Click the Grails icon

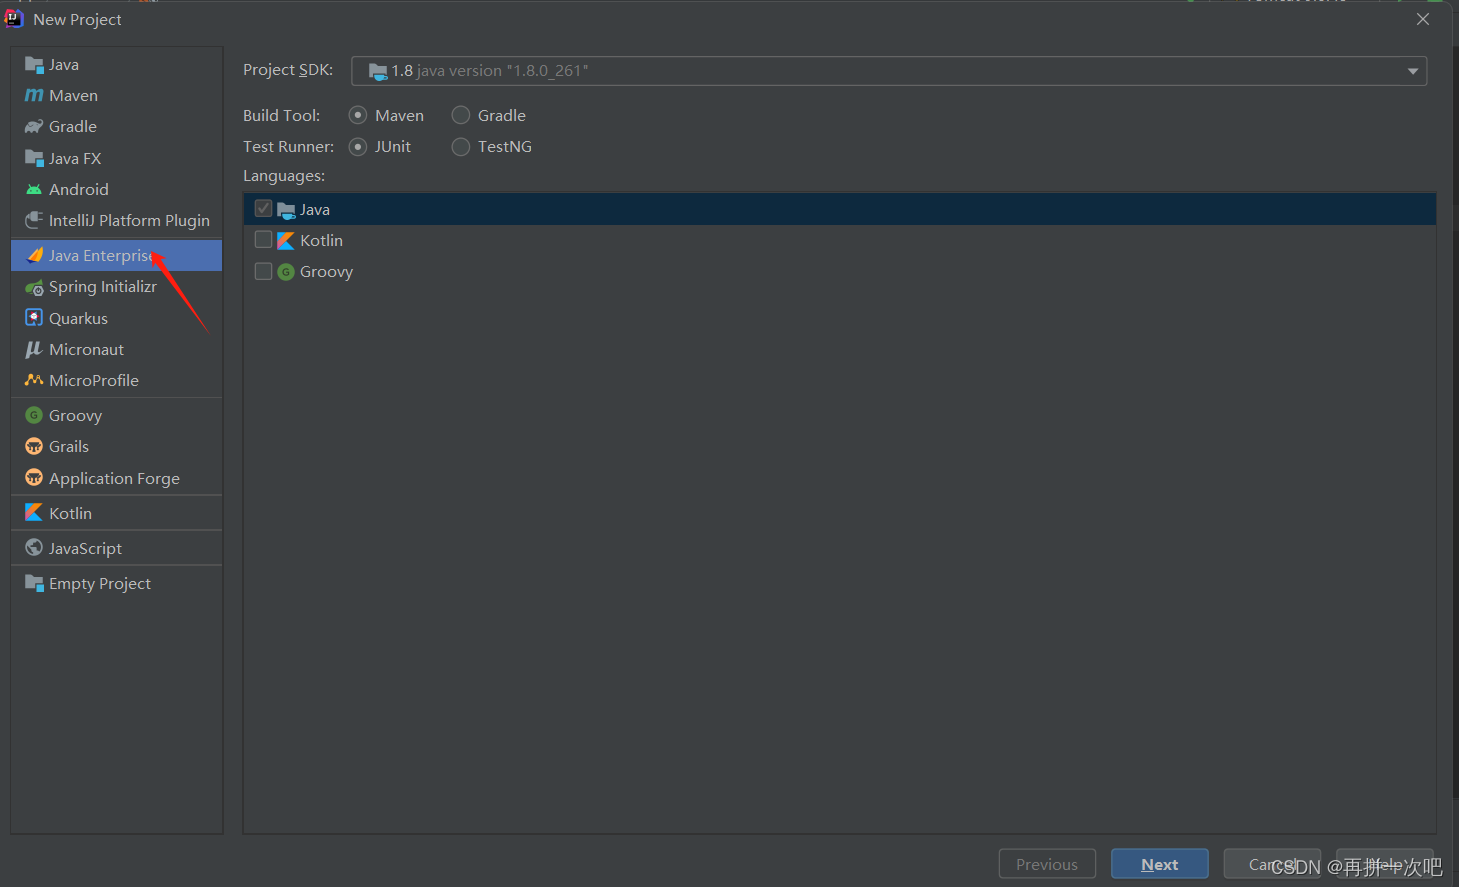(x=34, y=446)
